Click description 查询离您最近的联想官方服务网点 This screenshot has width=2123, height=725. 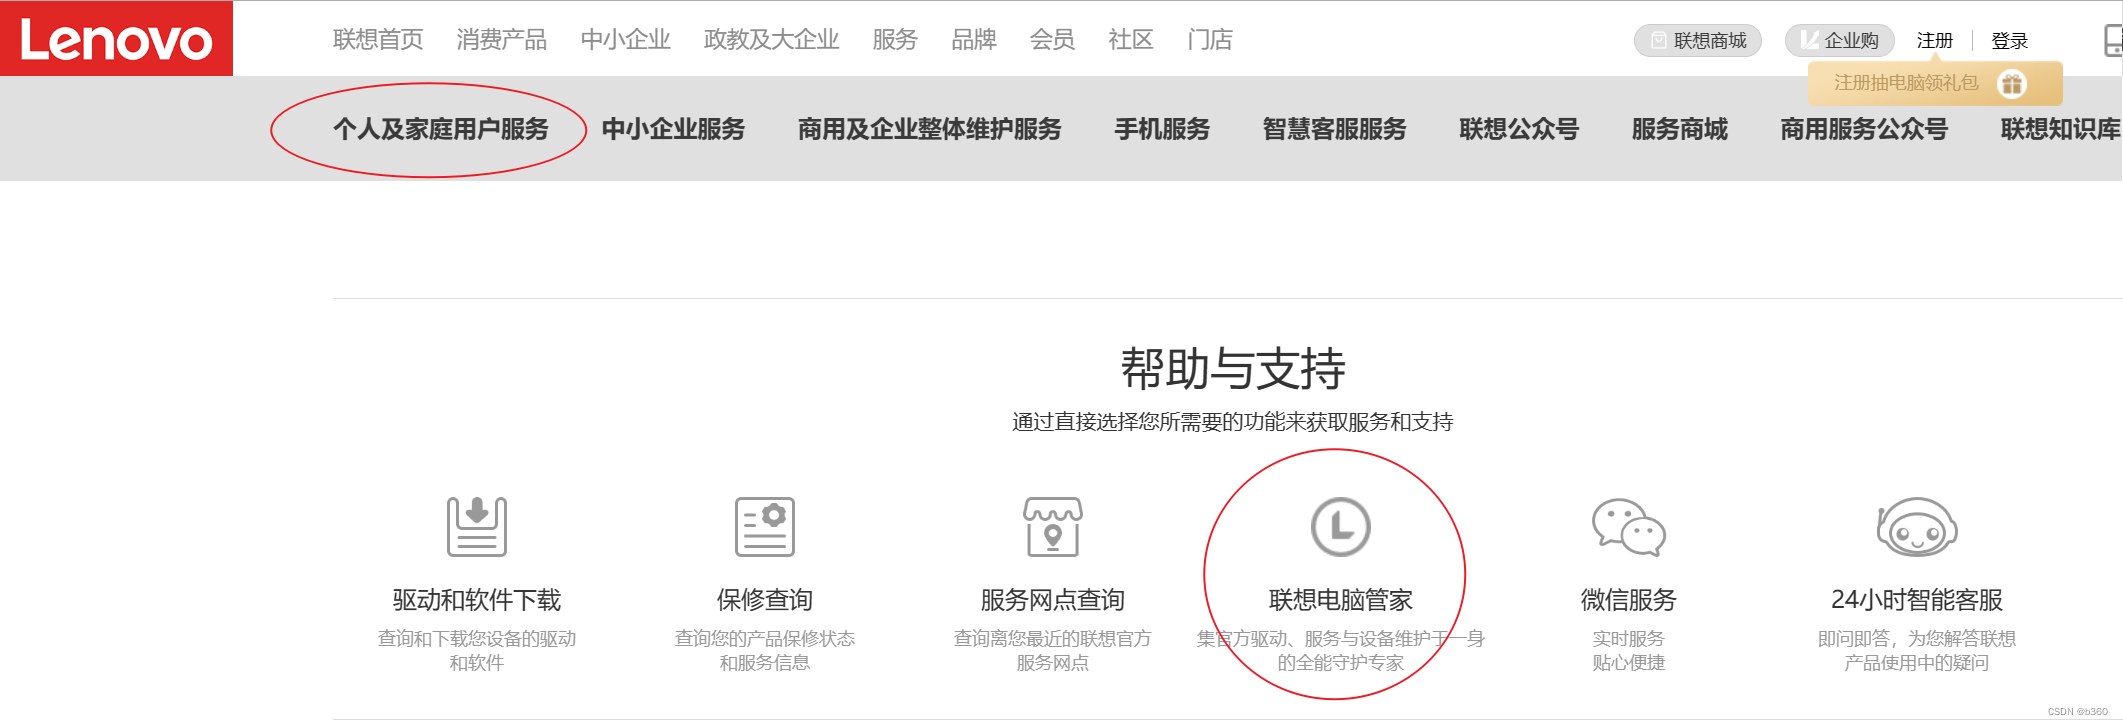(x=1053, y=651)
